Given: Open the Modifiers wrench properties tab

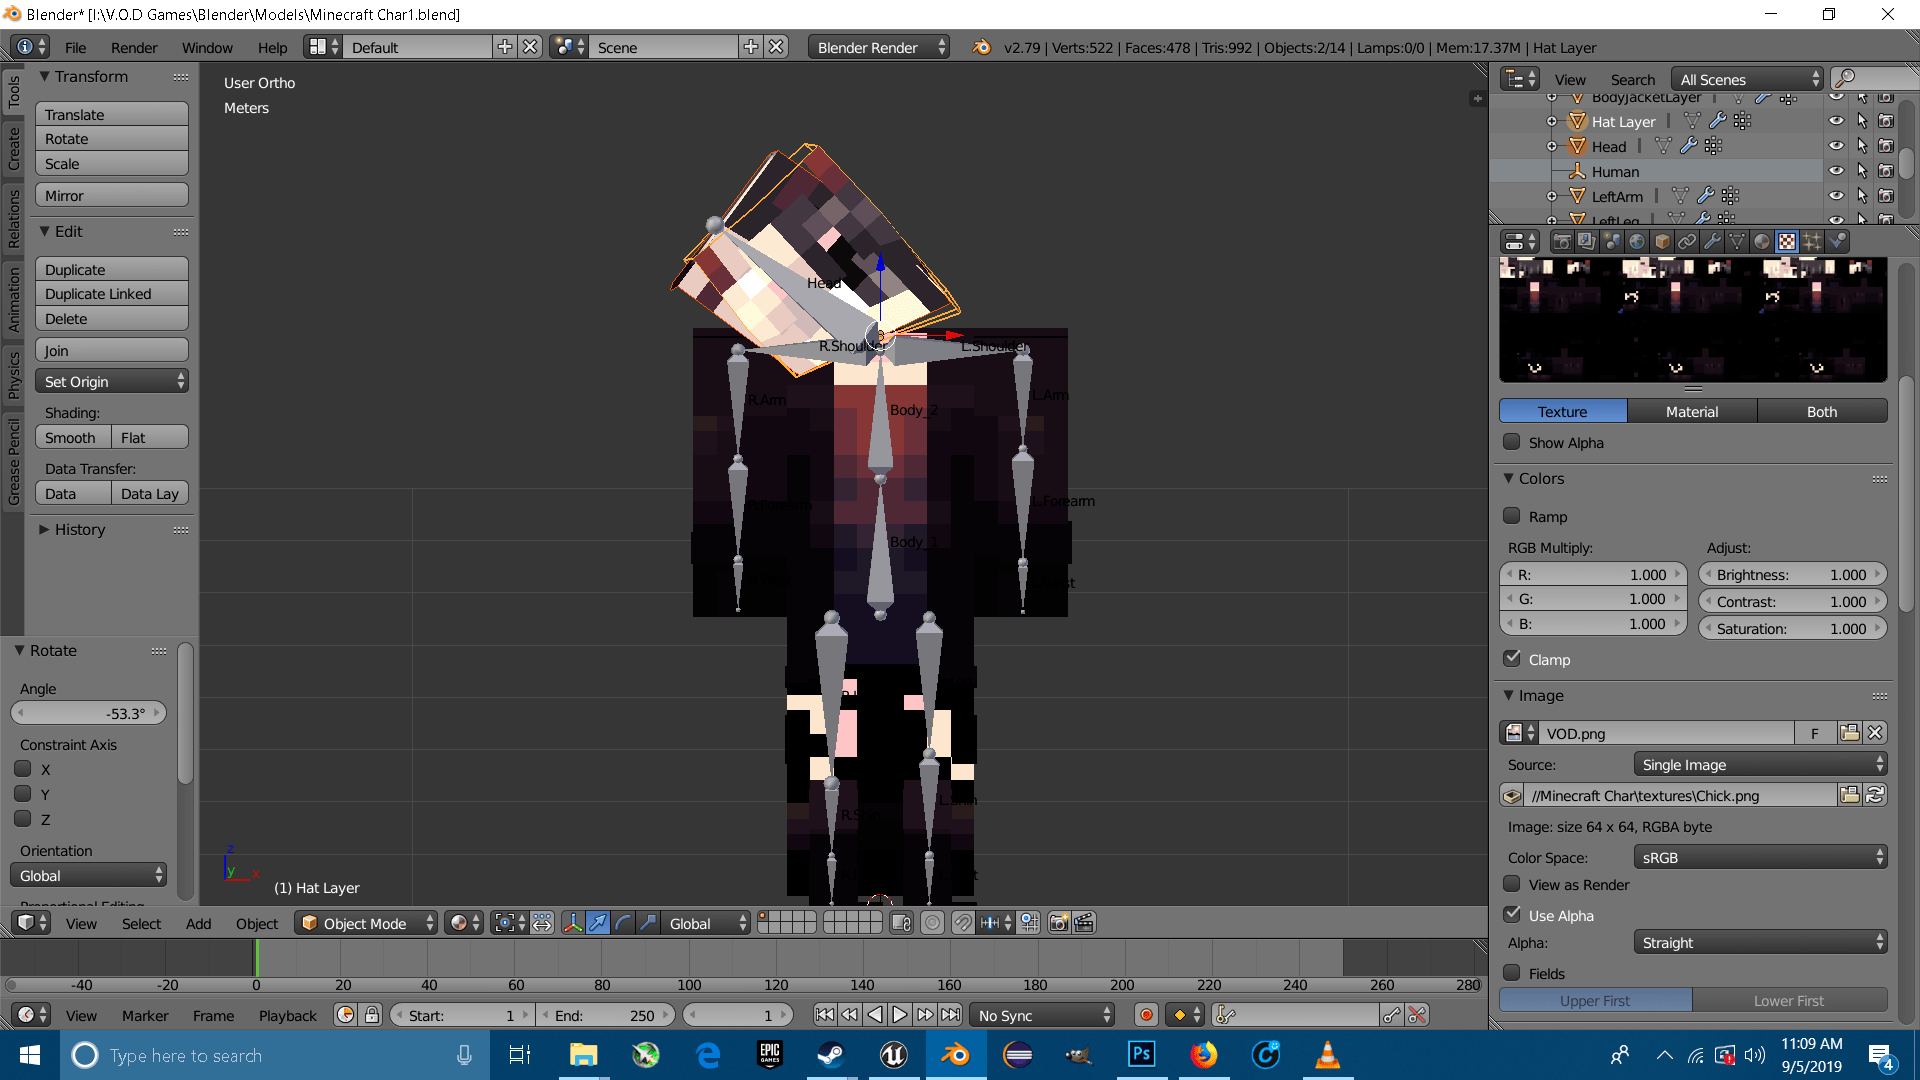Looking at the screenshot, I should coord(1712,241).
